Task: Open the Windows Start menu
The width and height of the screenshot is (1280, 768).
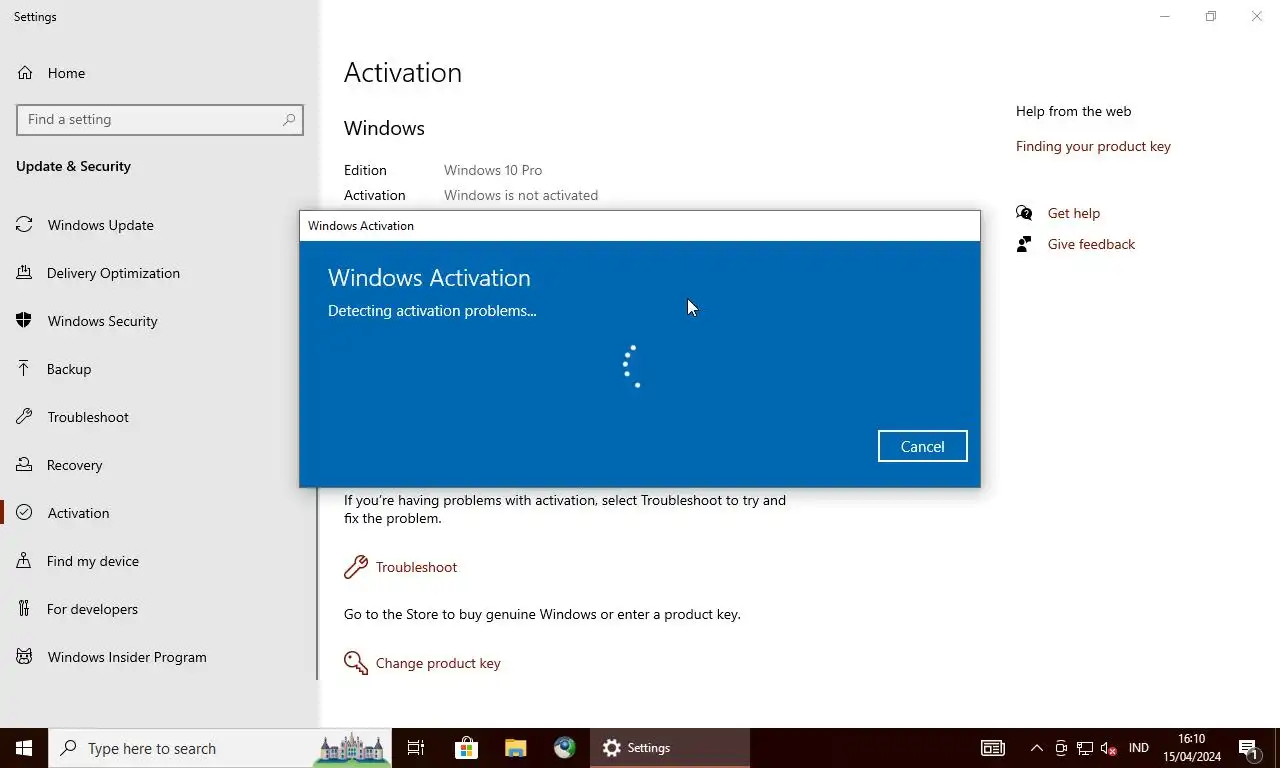Action: click(24, 748)
